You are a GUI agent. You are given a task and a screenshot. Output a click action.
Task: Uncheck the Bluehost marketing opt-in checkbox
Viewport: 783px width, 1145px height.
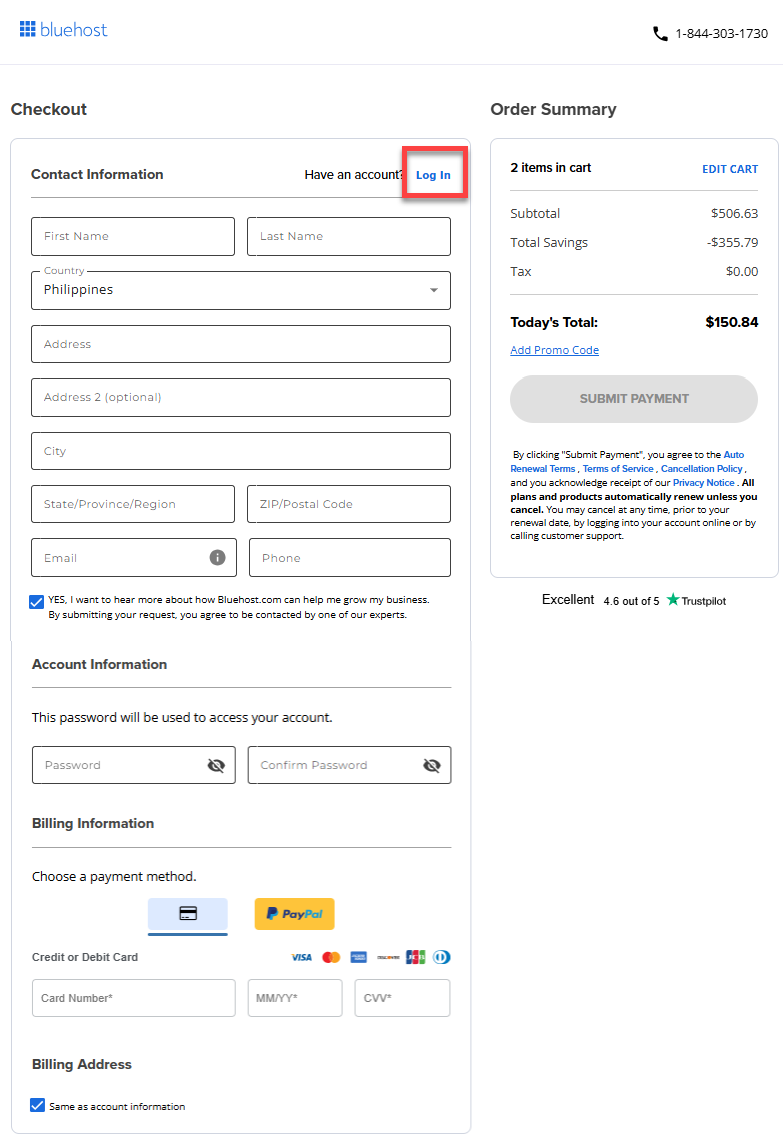[37, 600]
